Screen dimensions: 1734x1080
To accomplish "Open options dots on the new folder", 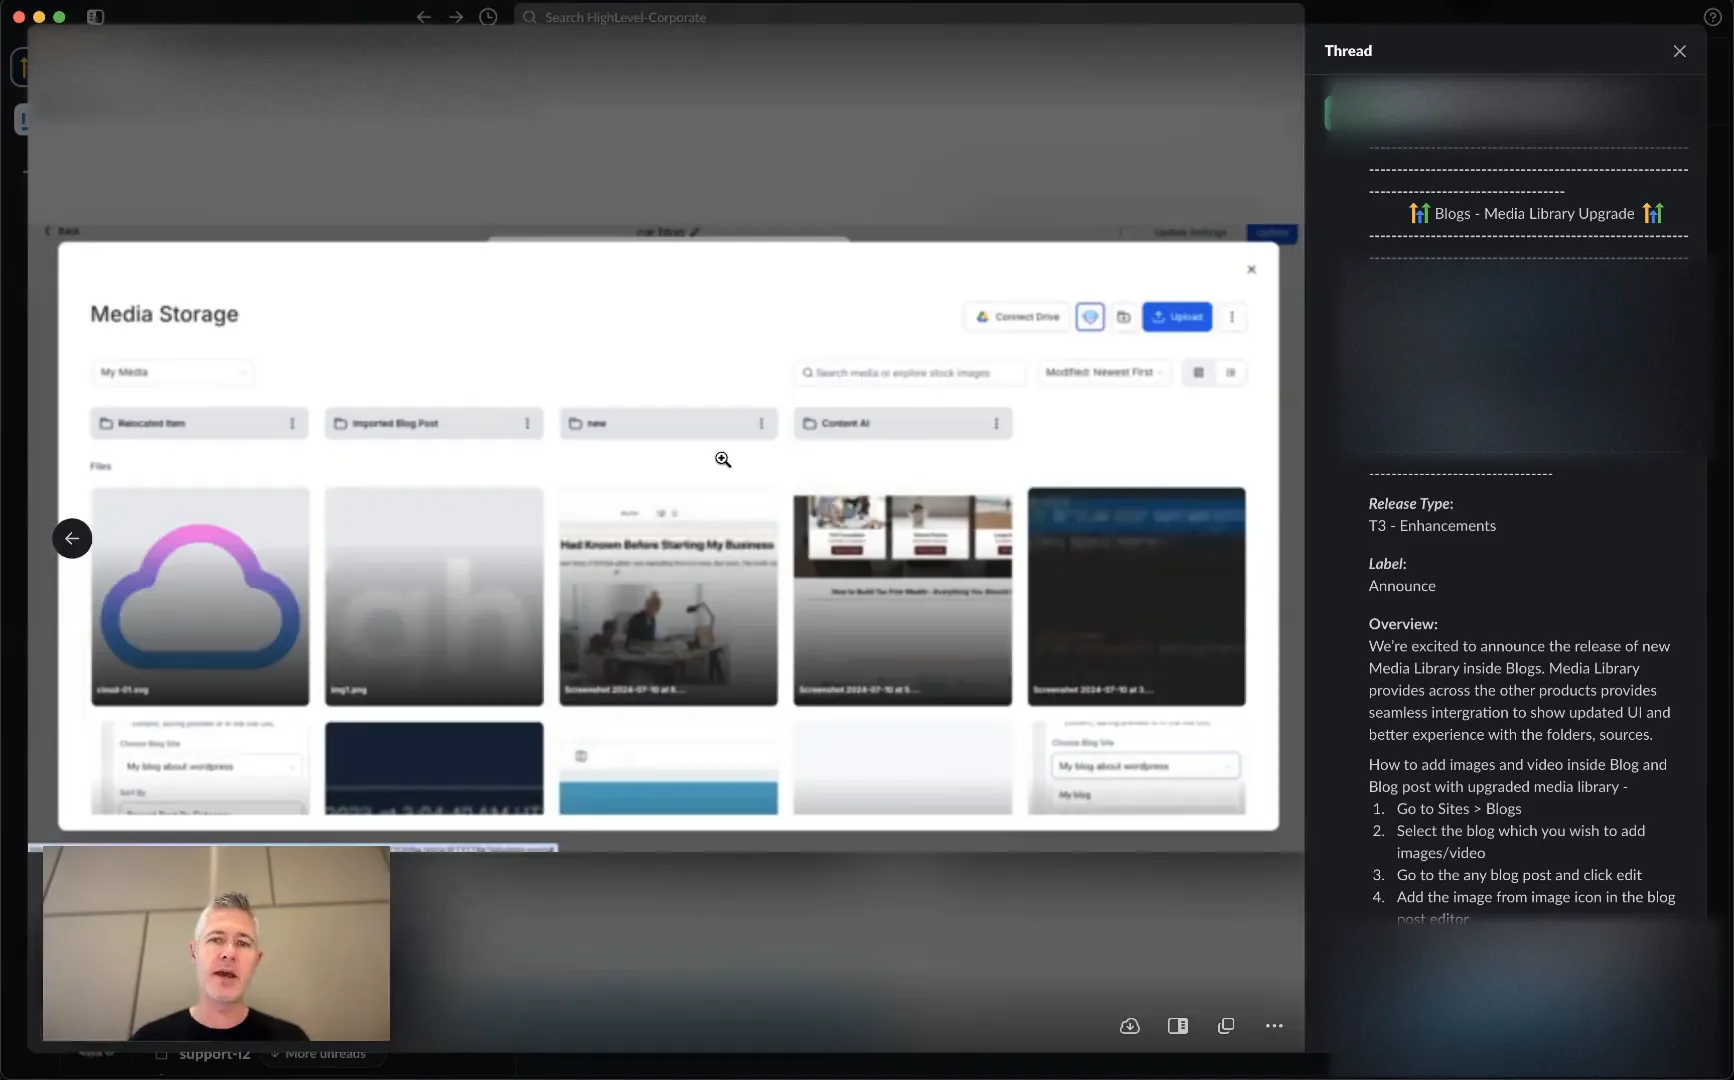I will pos(761,423).
